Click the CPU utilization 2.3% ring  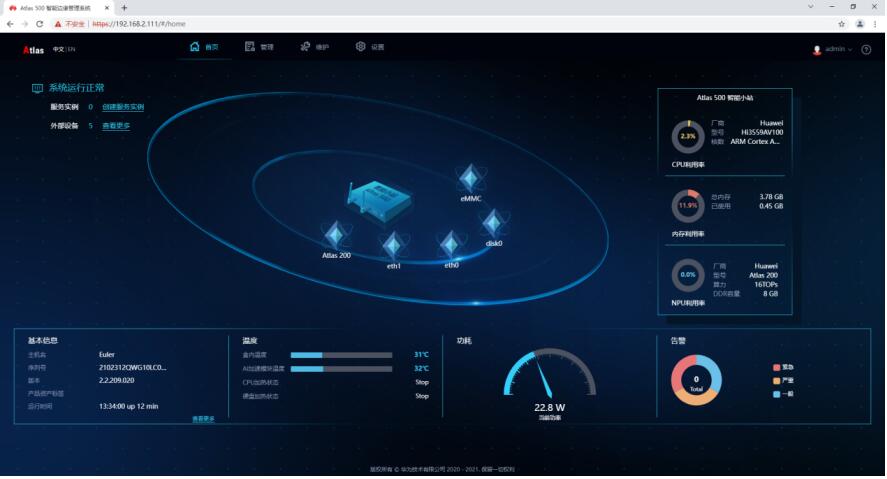pos(688,136)
